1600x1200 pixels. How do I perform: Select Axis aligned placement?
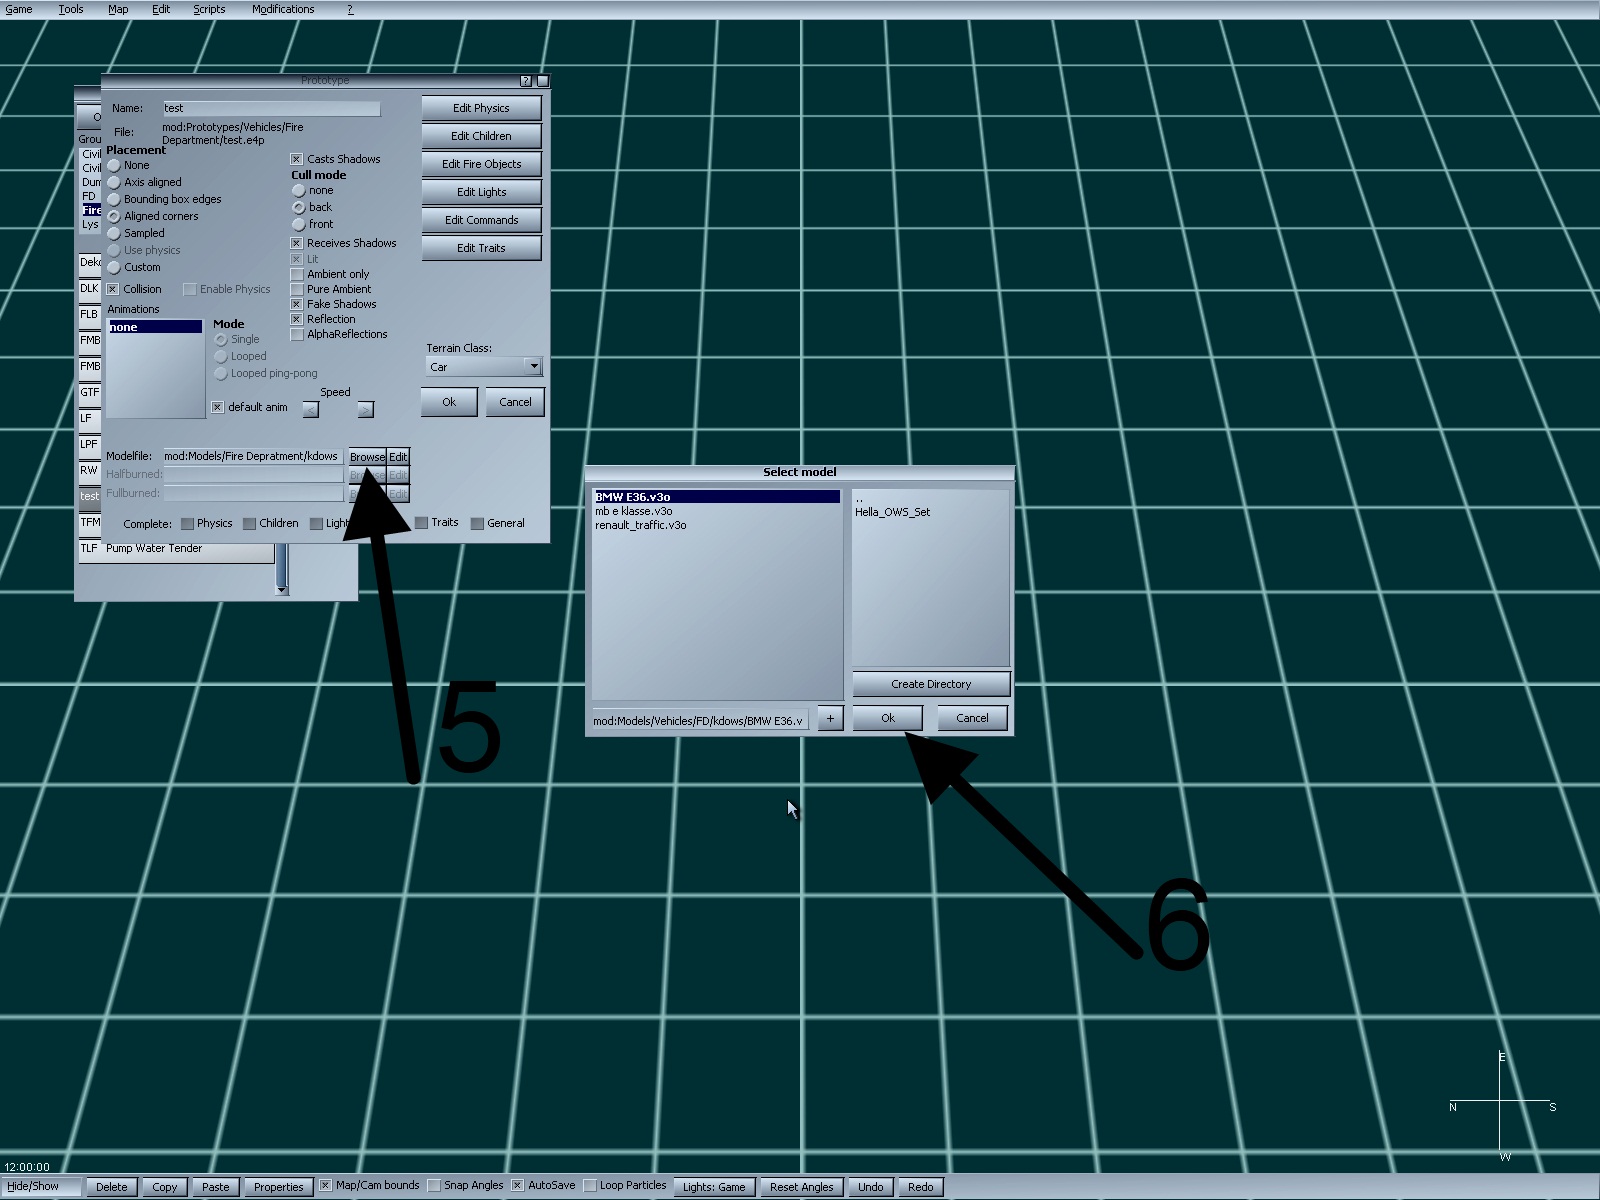coord(114,183)
